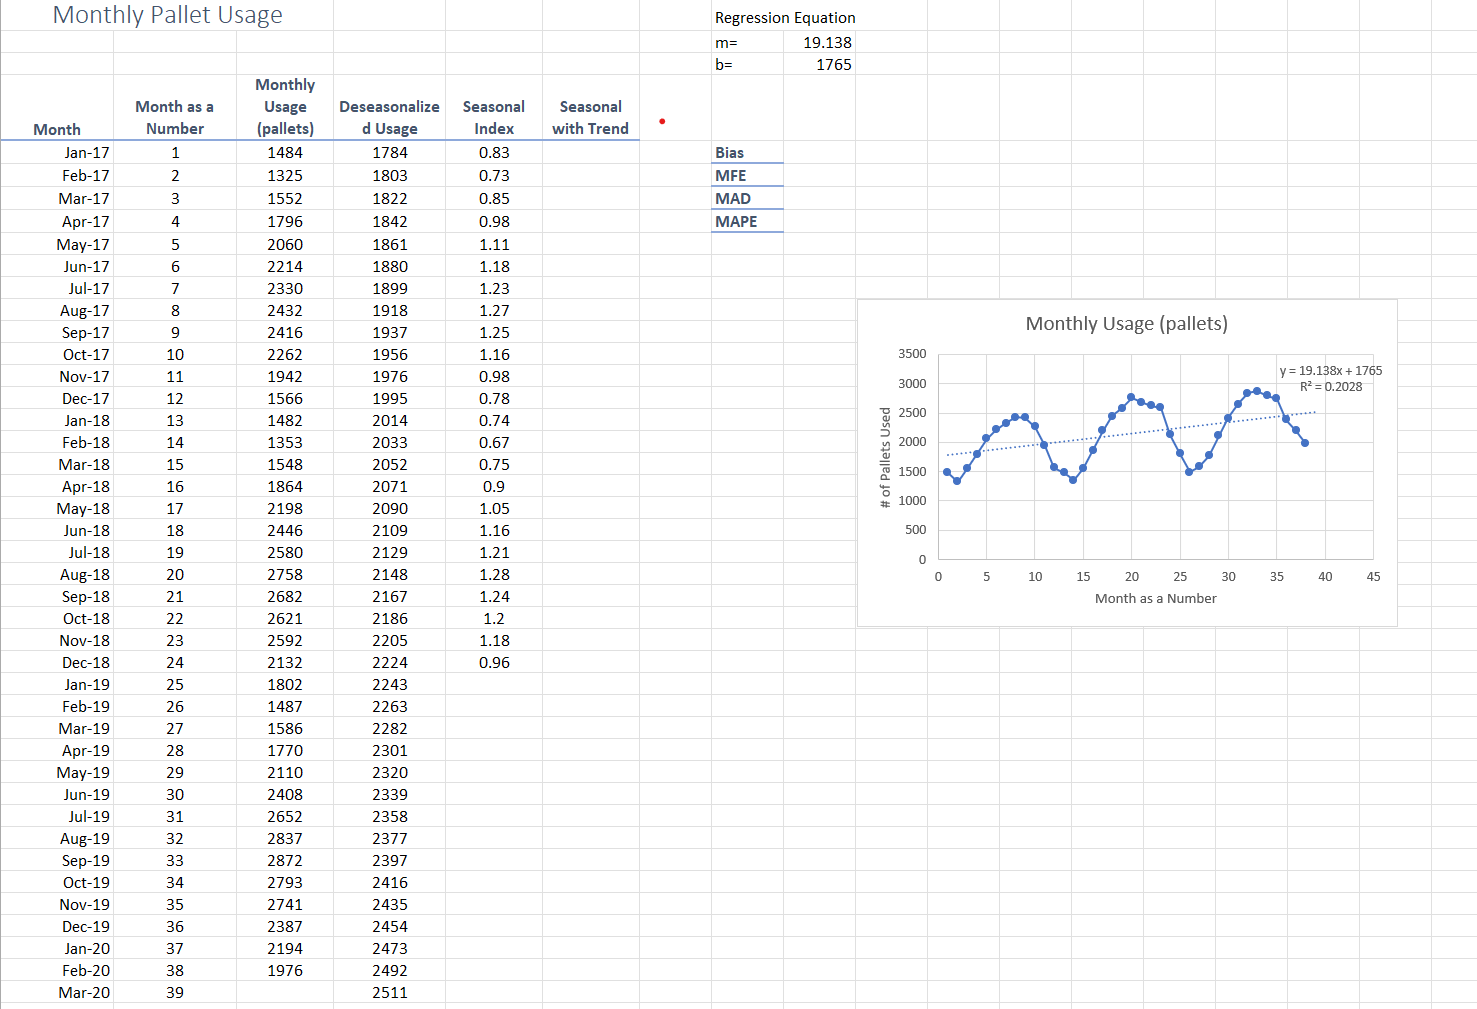Click the Month as a Number header
The image size is (1477, 1009).
(175, 118)
